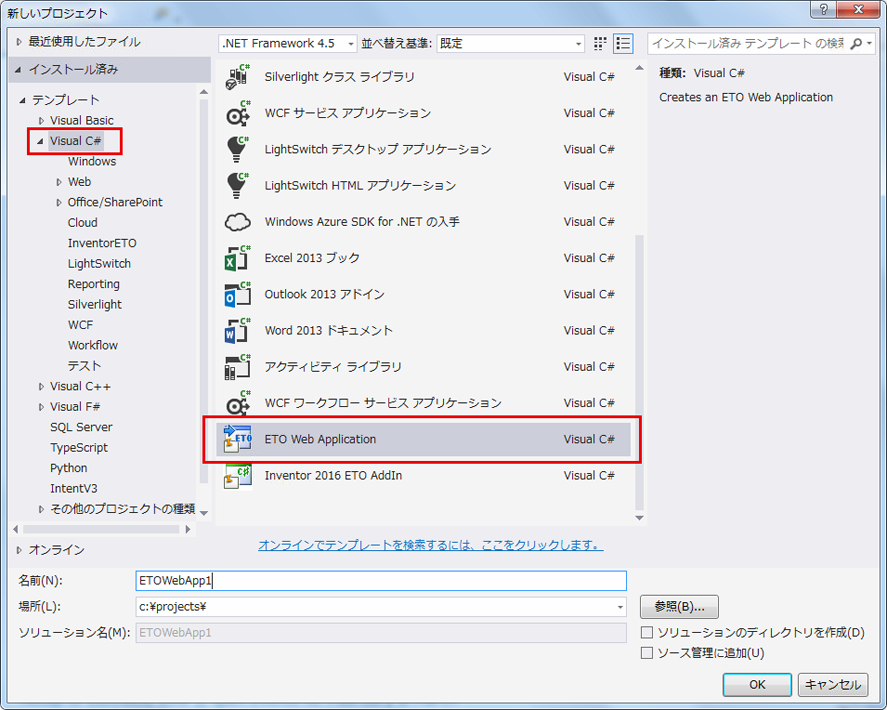
Task: Open the sort order dropdown showing 既定
Action: pyautogui.click(x=510, y=44)
